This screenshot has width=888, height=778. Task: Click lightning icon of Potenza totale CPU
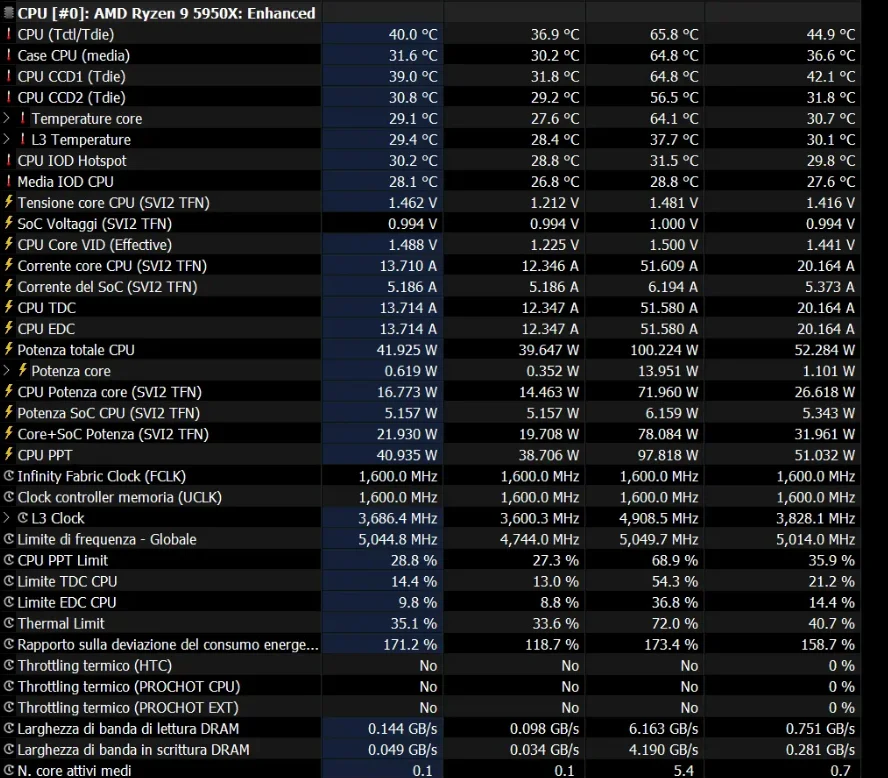click(8, 349)
